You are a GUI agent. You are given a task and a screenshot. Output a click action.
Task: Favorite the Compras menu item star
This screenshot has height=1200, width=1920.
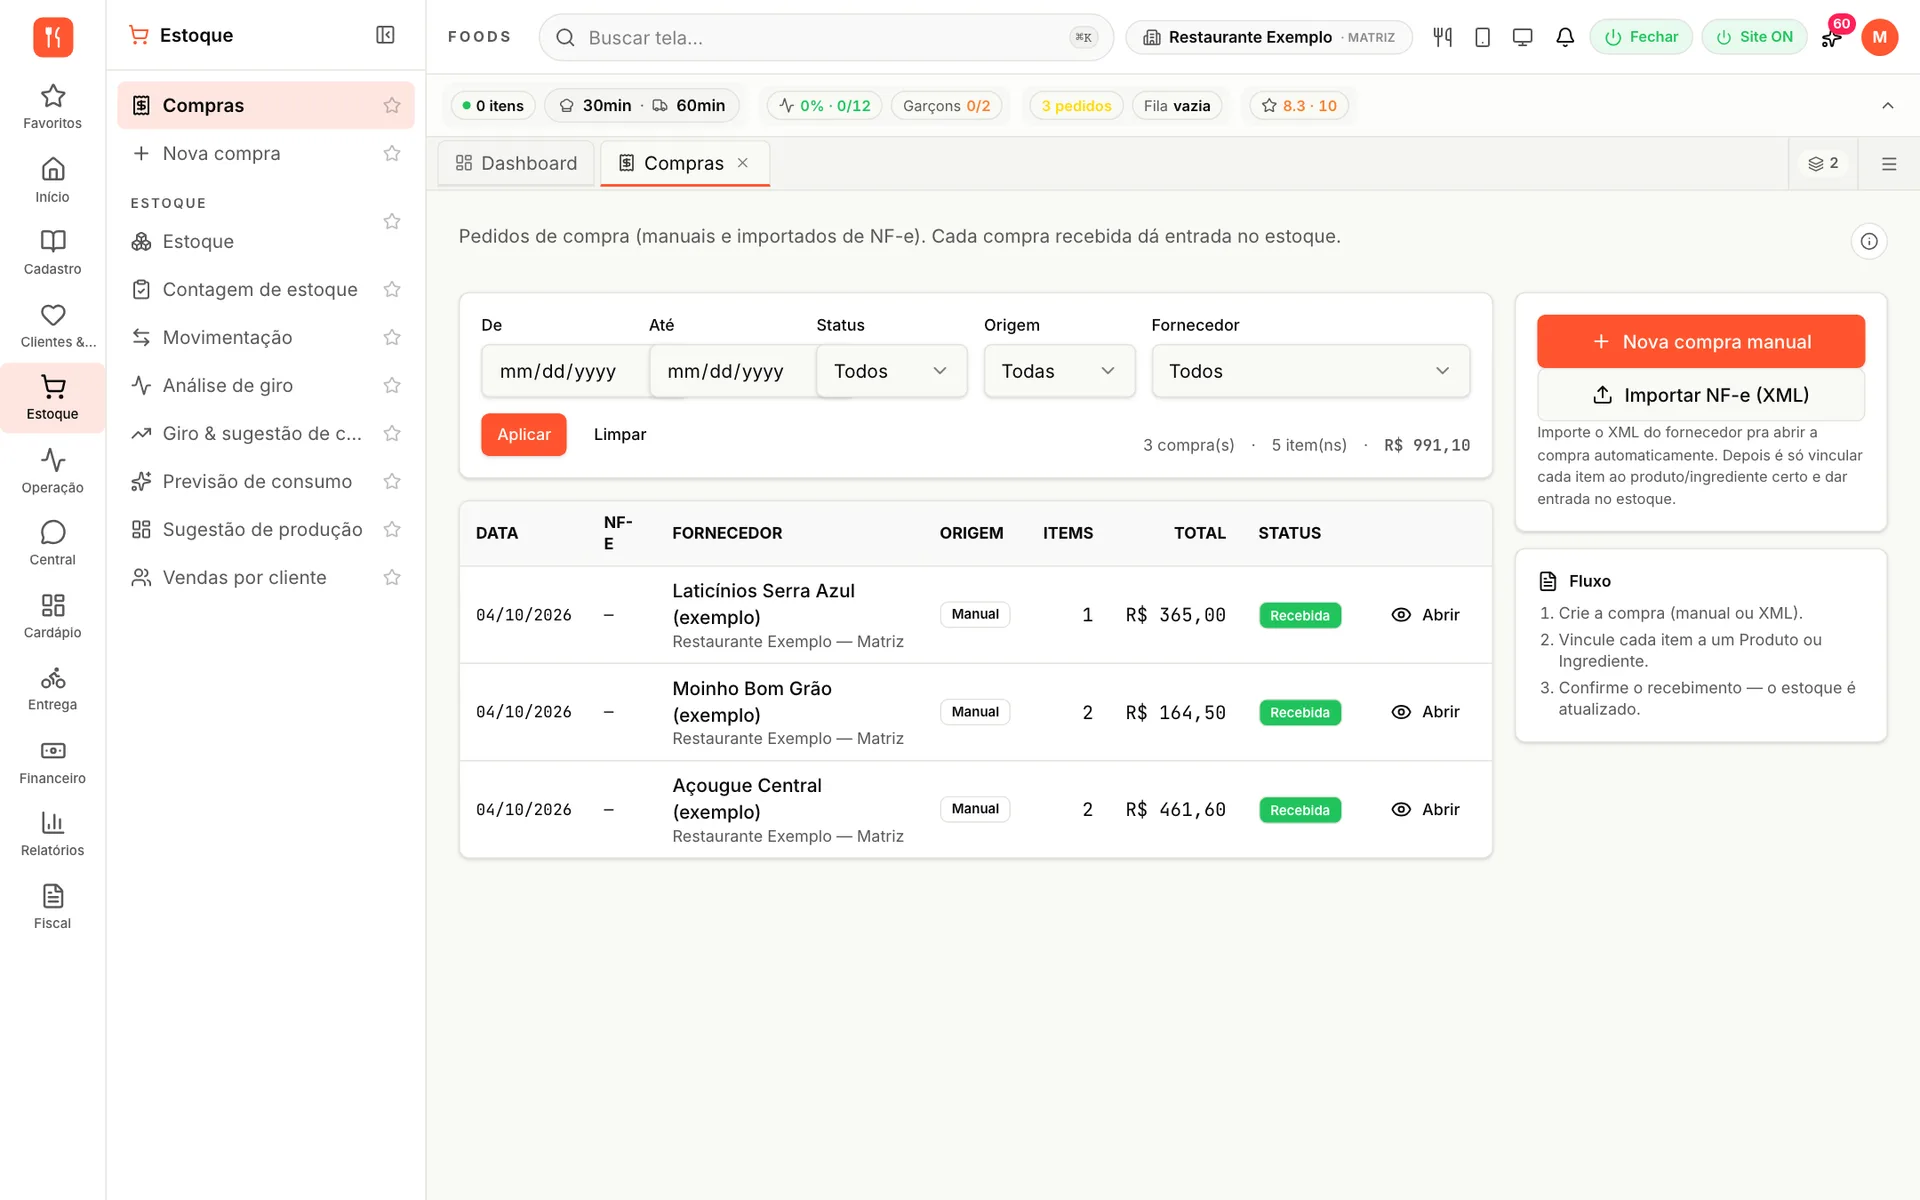click(392, 105)
